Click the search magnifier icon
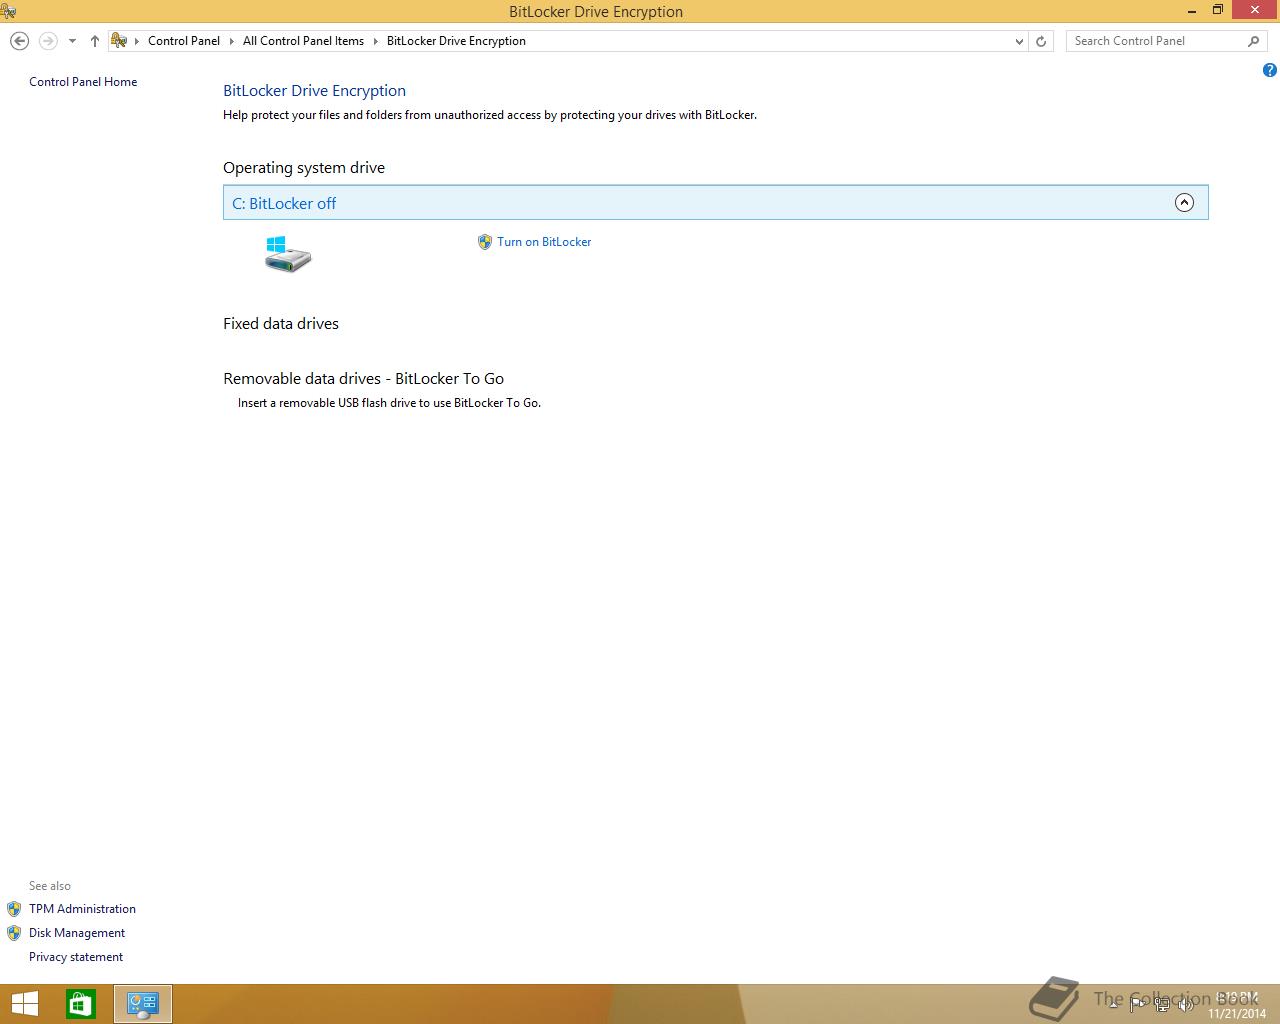Viewport: 1280px width, 1024px height. (1254, 41)
